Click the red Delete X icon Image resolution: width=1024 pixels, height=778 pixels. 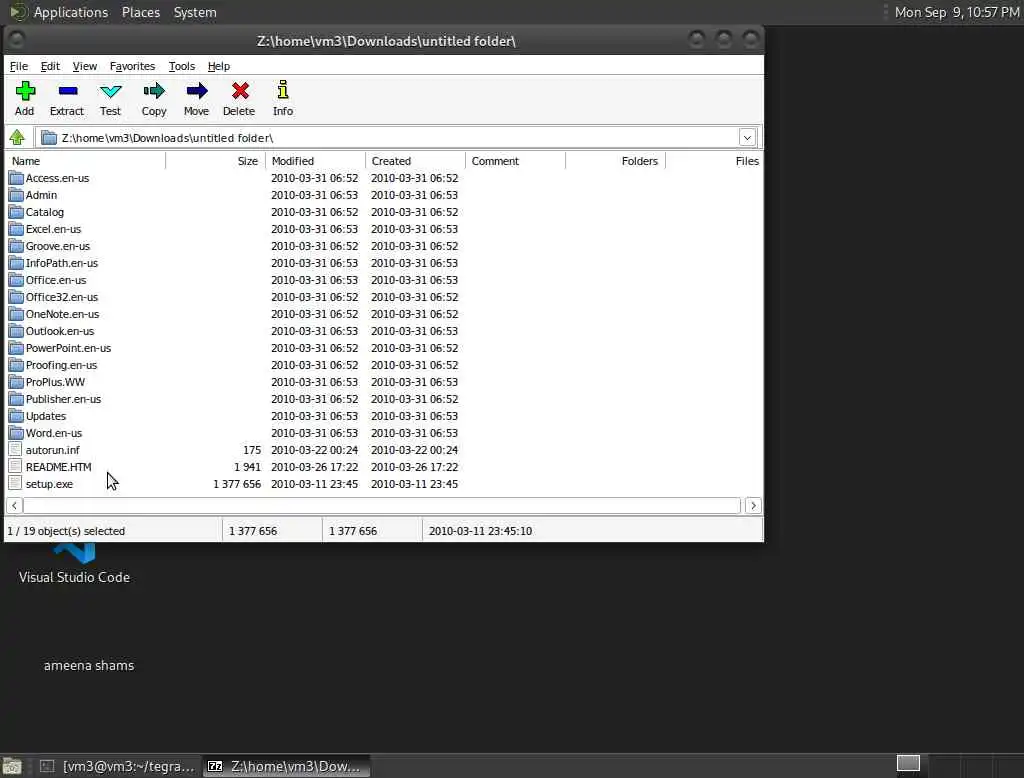click(240, 91)
